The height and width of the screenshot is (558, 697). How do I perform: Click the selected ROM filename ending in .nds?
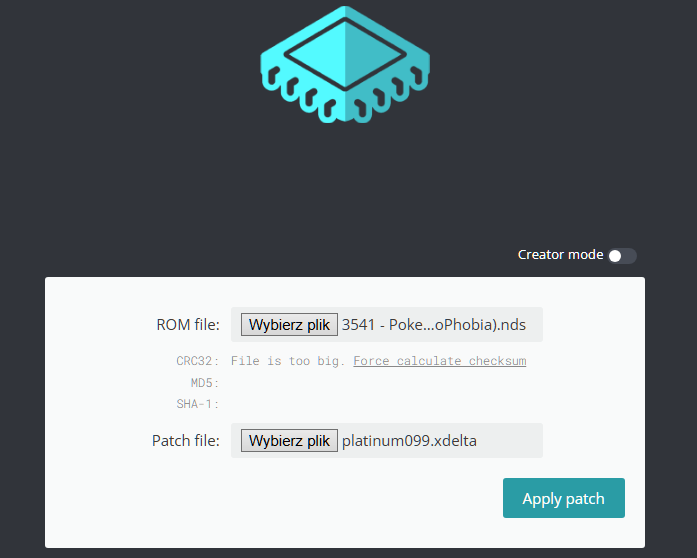tap(433, 325)
